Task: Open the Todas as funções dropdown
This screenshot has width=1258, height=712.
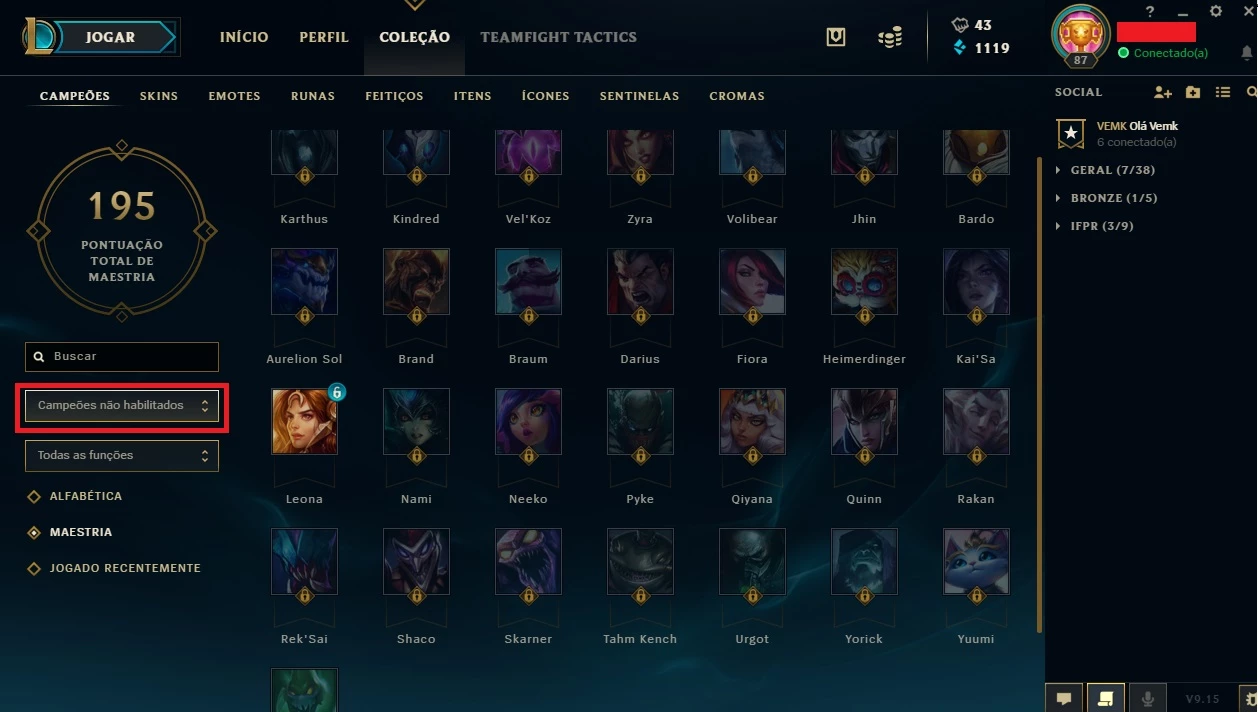Action: [122, 455]
